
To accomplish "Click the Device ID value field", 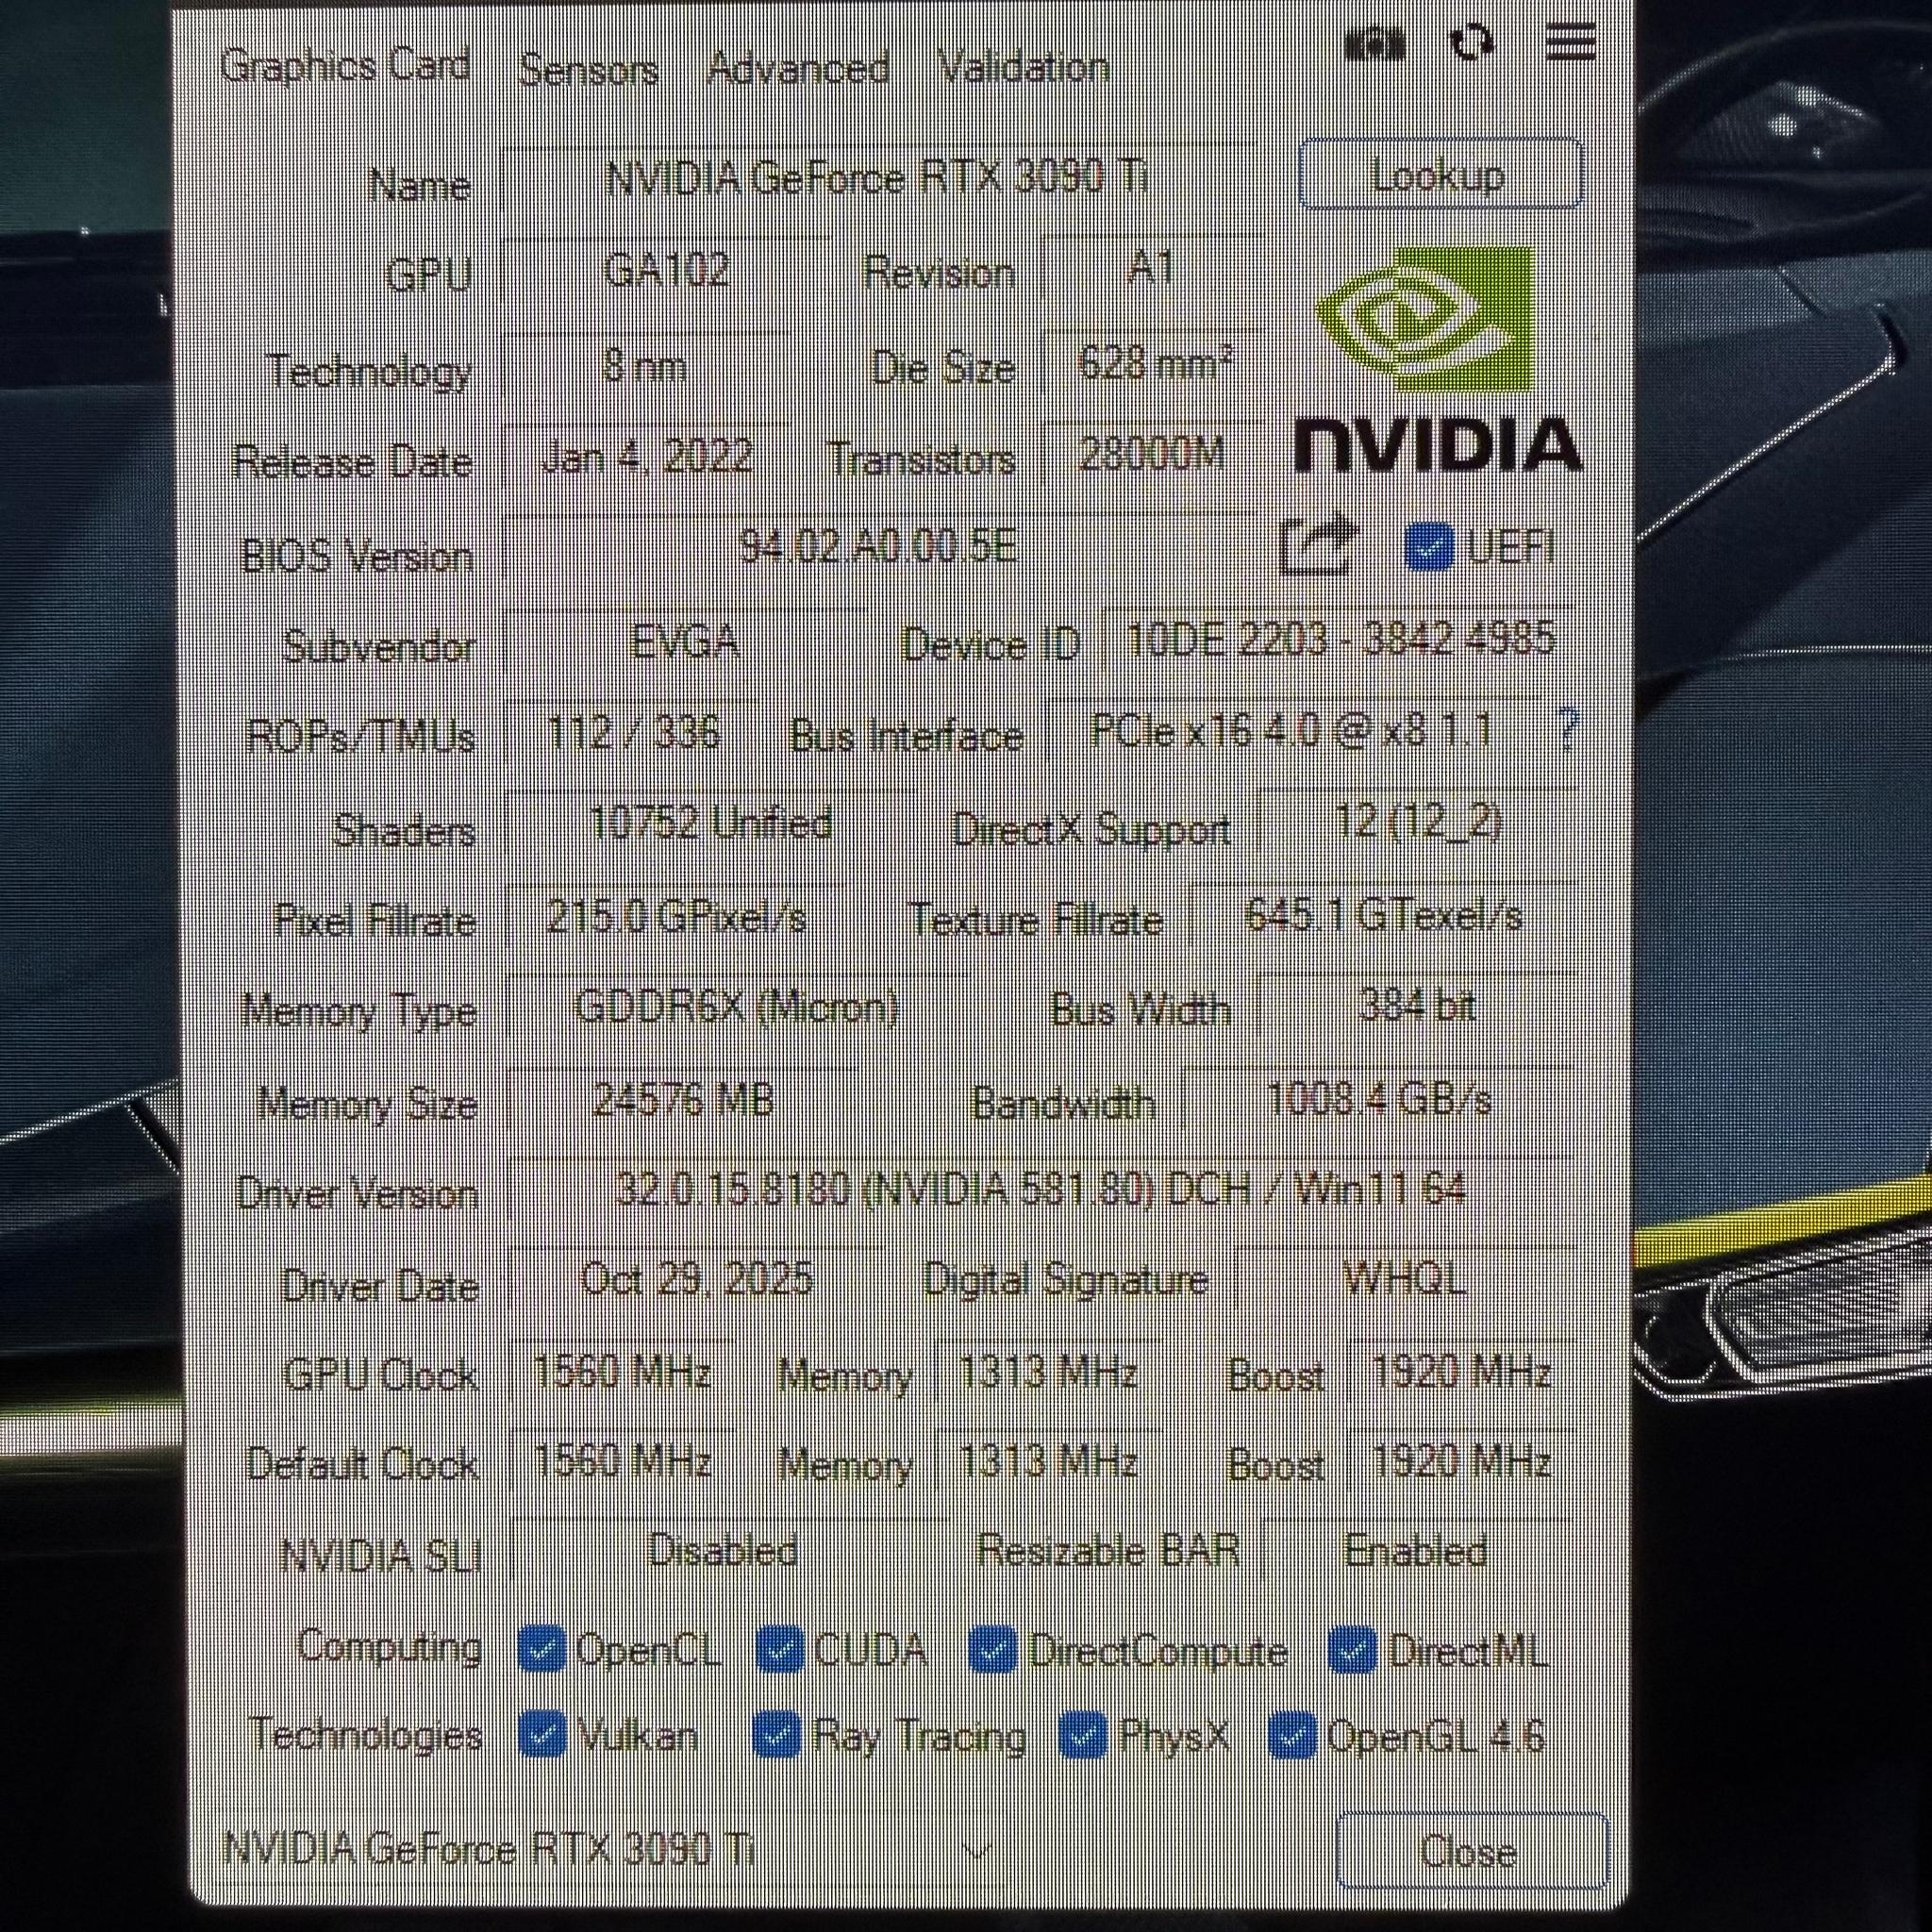I will point(1341,638).
